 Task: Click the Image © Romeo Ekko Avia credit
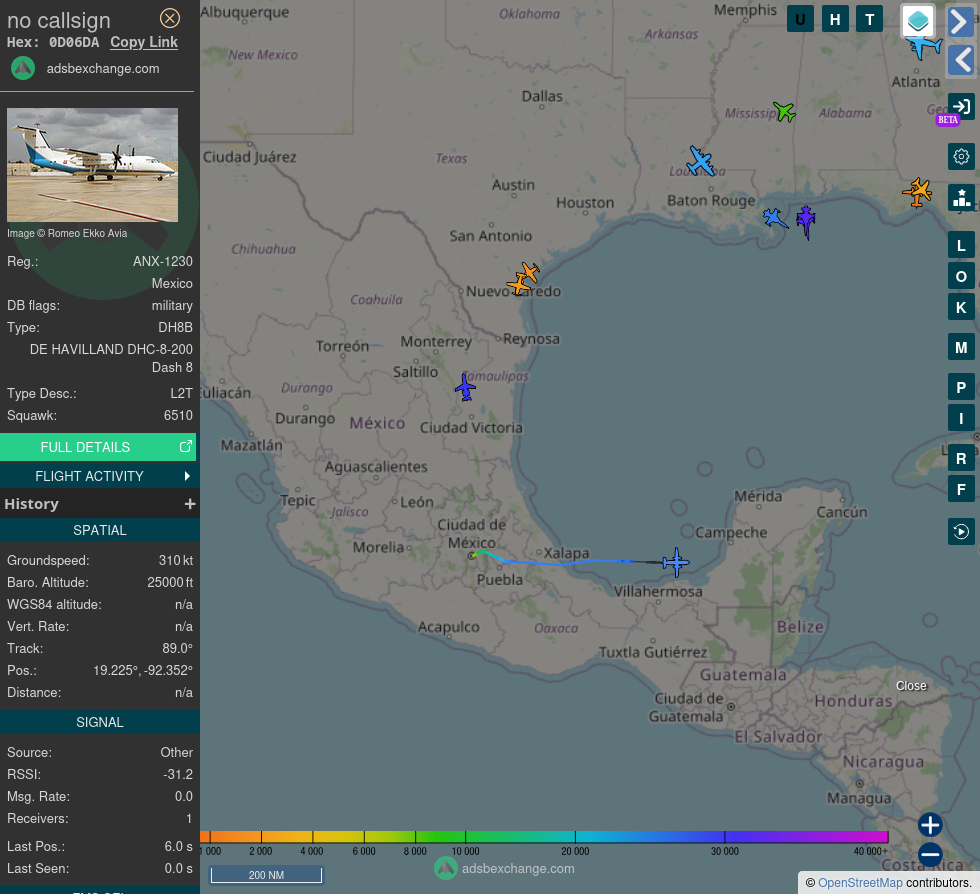[x=67, y=233]
